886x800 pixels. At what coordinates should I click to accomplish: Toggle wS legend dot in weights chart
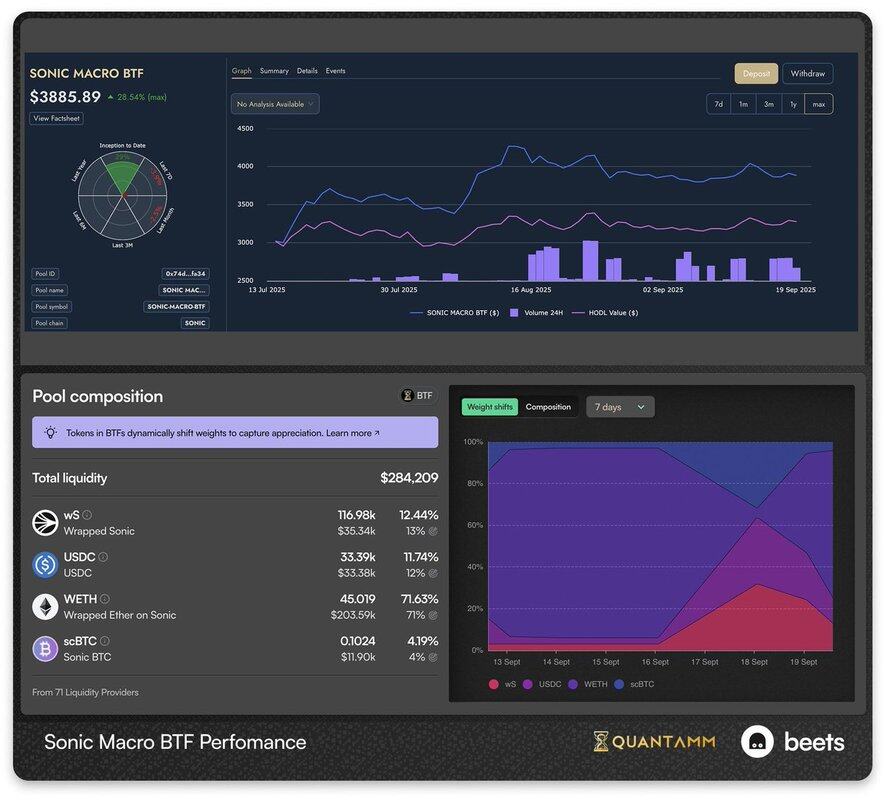494,684
